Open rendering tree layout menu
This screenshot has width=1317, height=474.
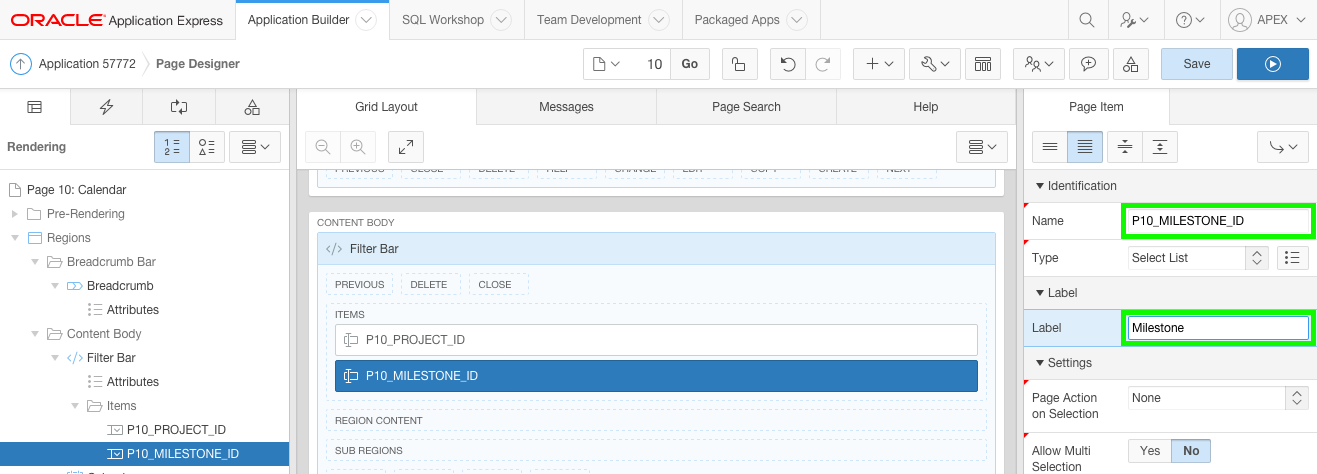pyautogui.click(x=255, y=147)
